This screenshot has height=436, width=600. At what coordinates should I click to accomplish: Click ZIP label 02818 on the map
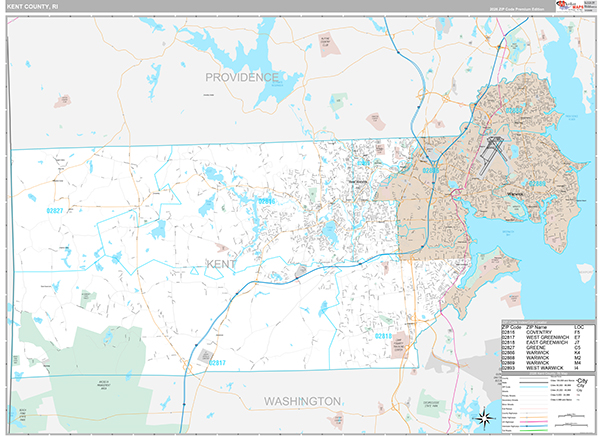click(x=383, y=336)
